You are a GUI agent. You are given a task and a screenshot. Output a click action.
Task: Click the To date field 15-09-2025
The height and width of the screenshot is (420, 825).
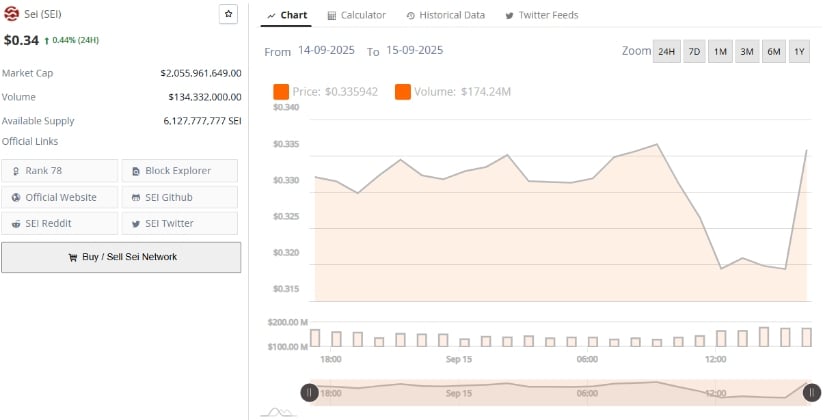[x=415, y=51]
